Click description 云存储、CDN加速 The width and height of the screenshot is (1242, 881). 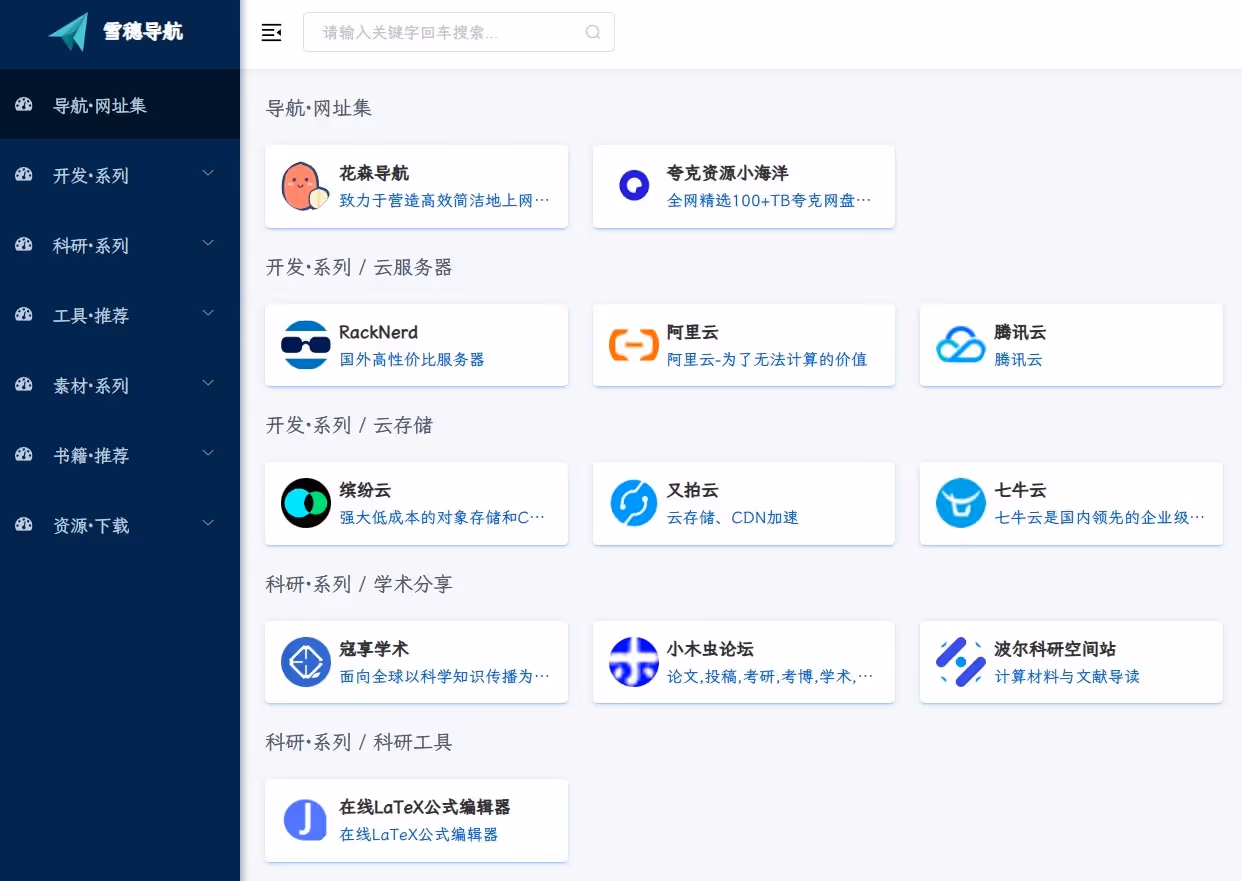[733, 518]
